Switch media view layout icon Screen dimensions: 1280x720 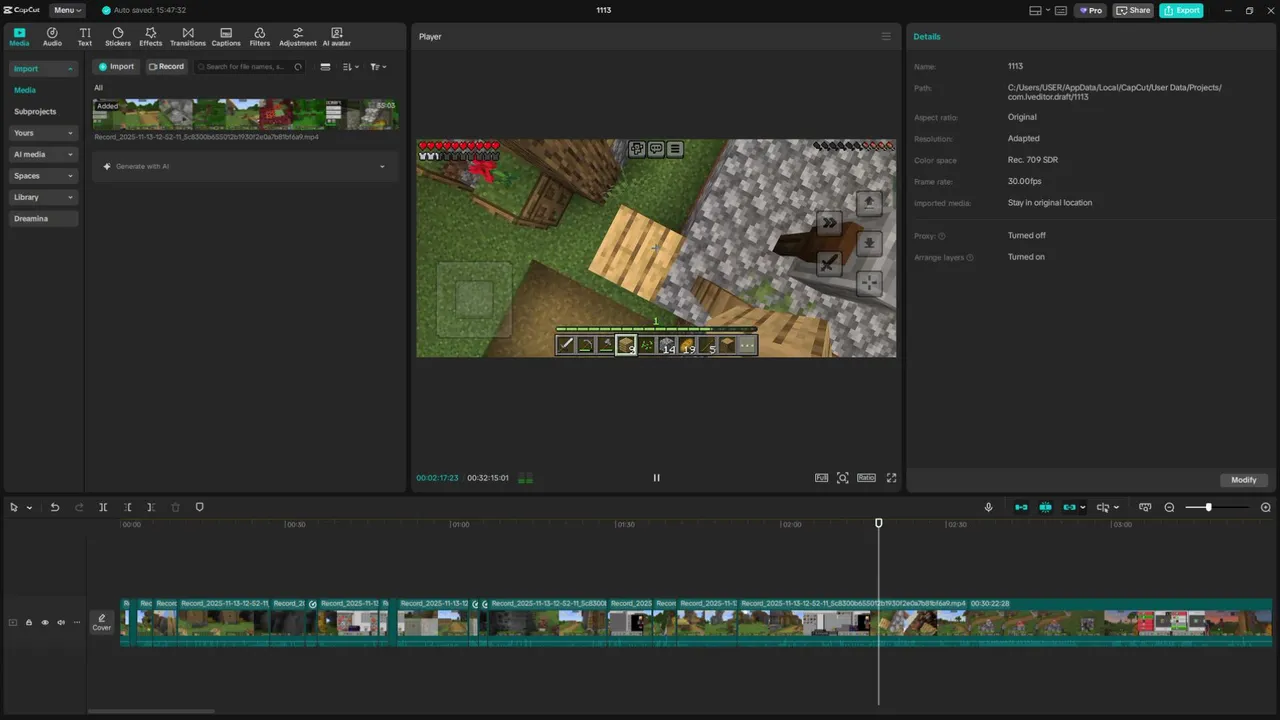click(x=325, y=67)
